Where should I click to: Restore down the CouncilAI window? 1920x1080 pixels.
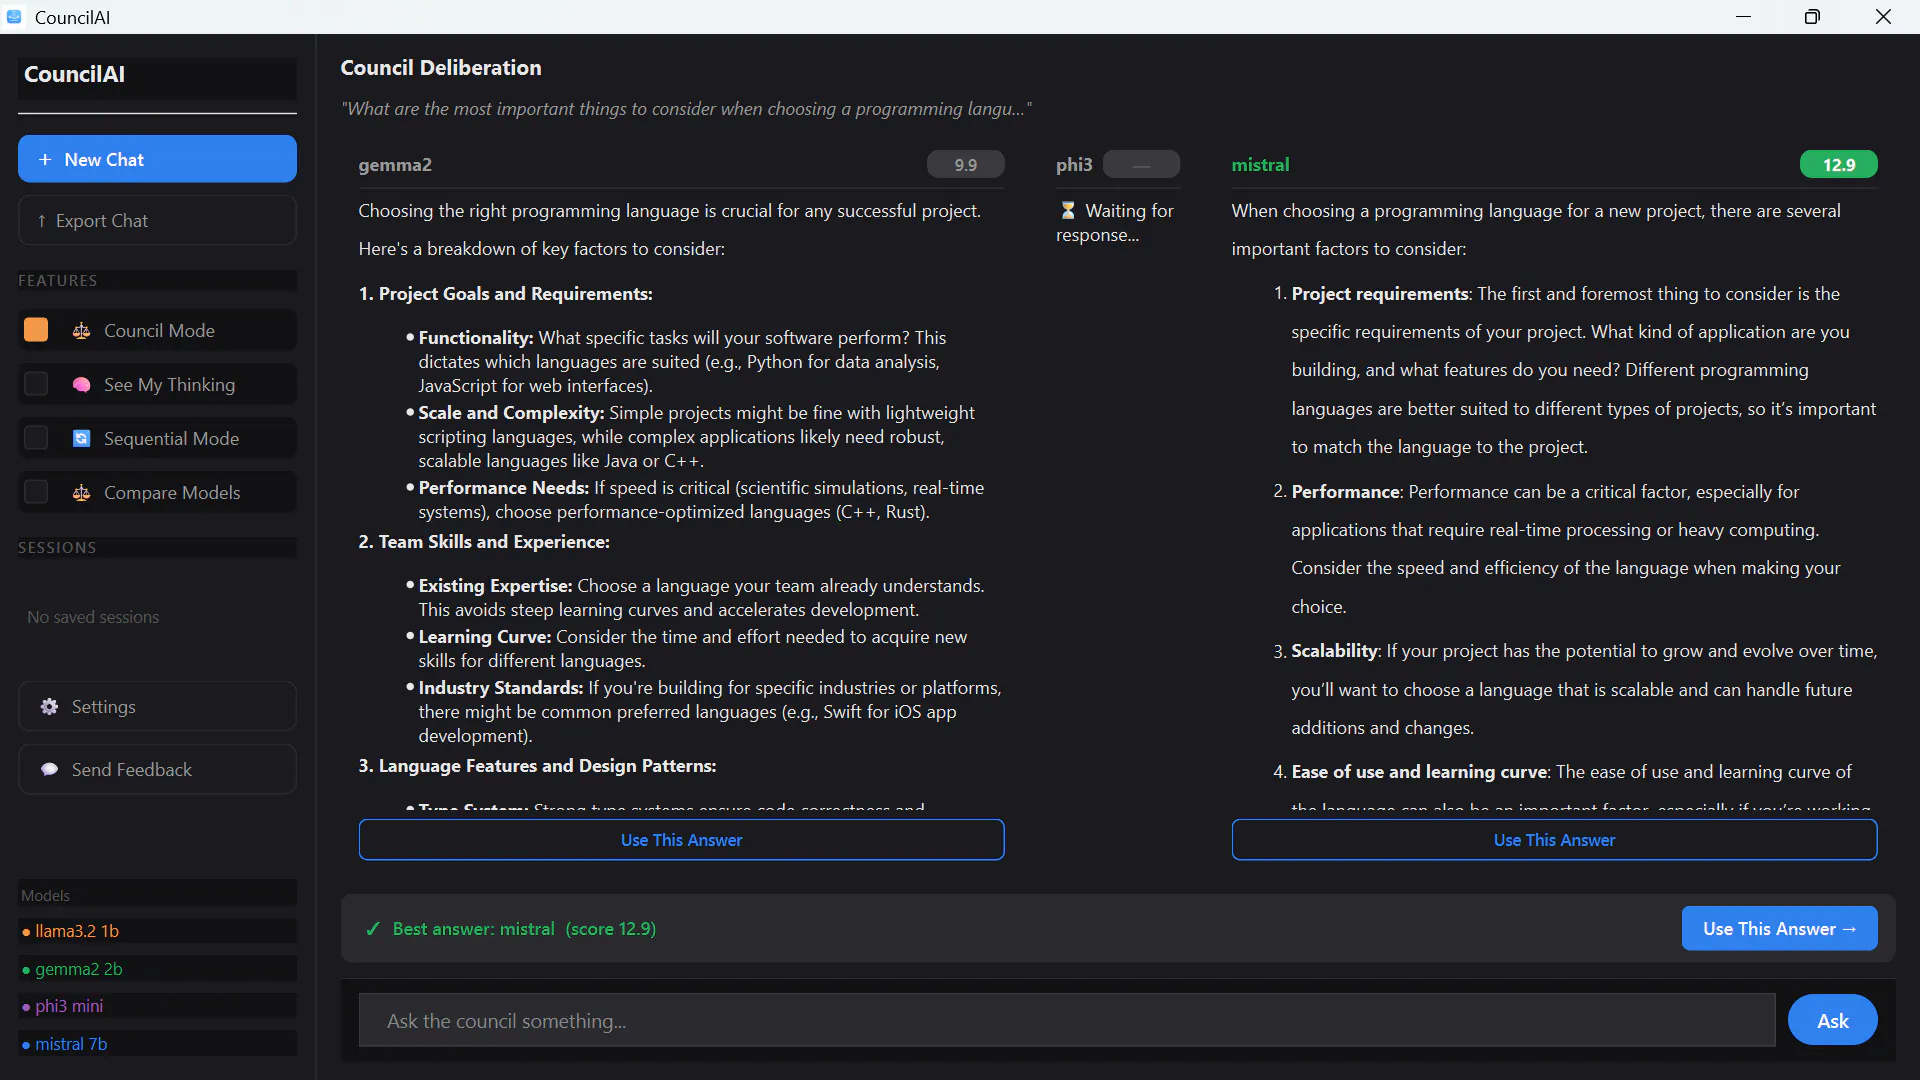pos(1812,17)
